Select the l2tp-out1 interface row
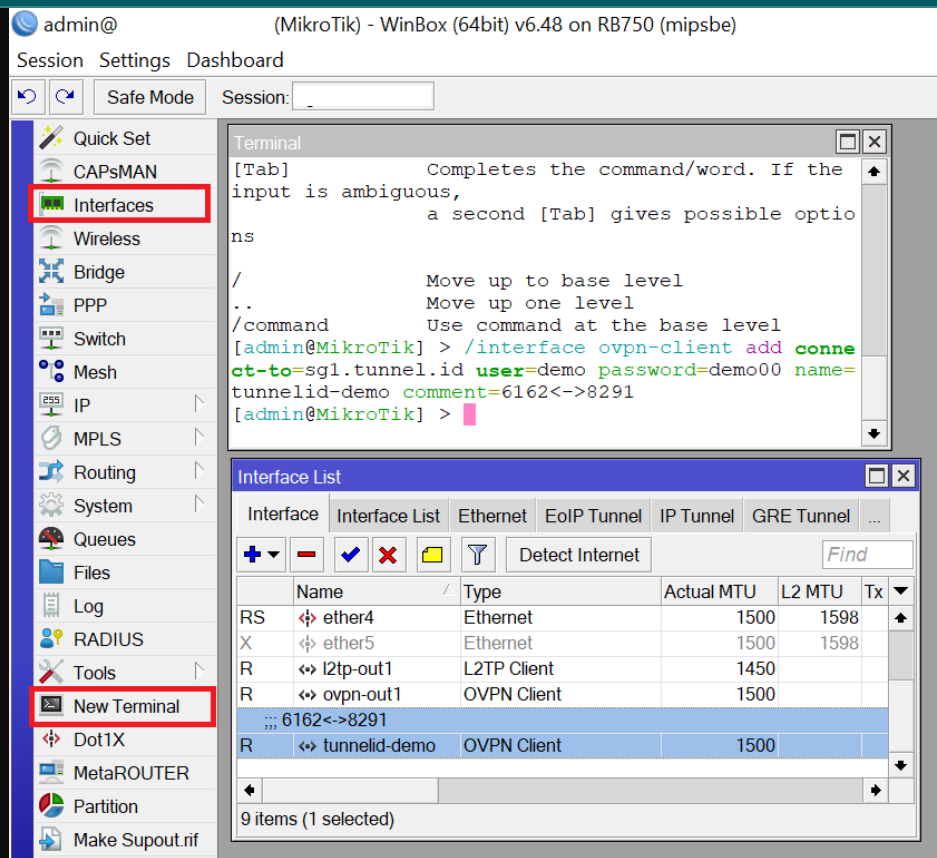The image size is (937, 858). 562,669
